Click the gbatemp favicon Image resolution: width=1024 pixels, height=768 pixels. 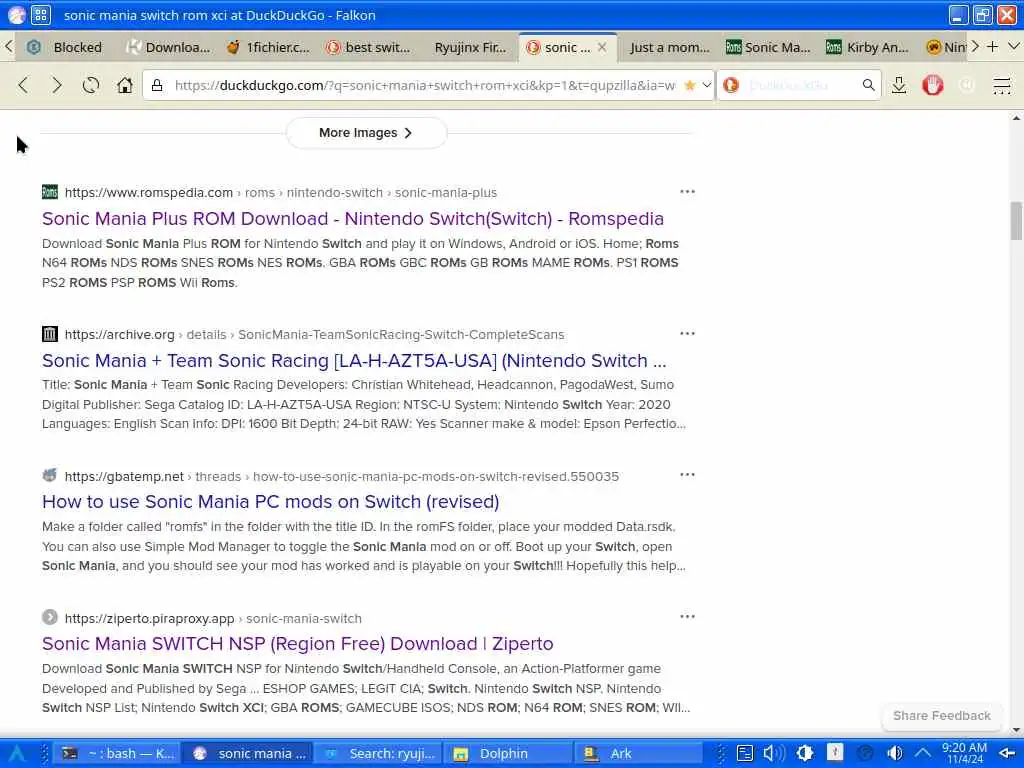[50, 475]
